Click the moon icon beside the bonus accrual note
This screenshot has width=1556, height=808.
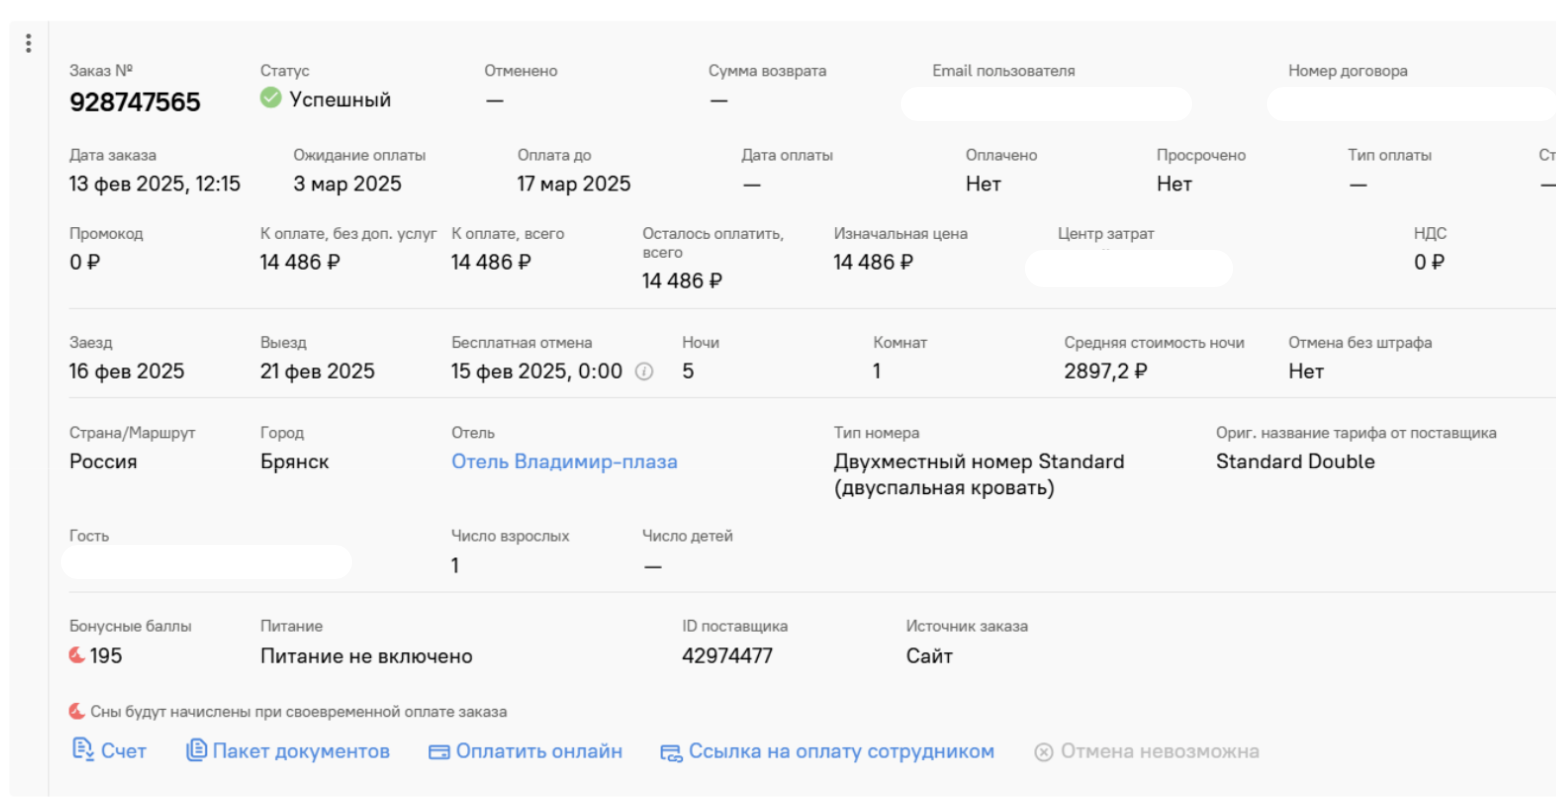click(77, 712)
